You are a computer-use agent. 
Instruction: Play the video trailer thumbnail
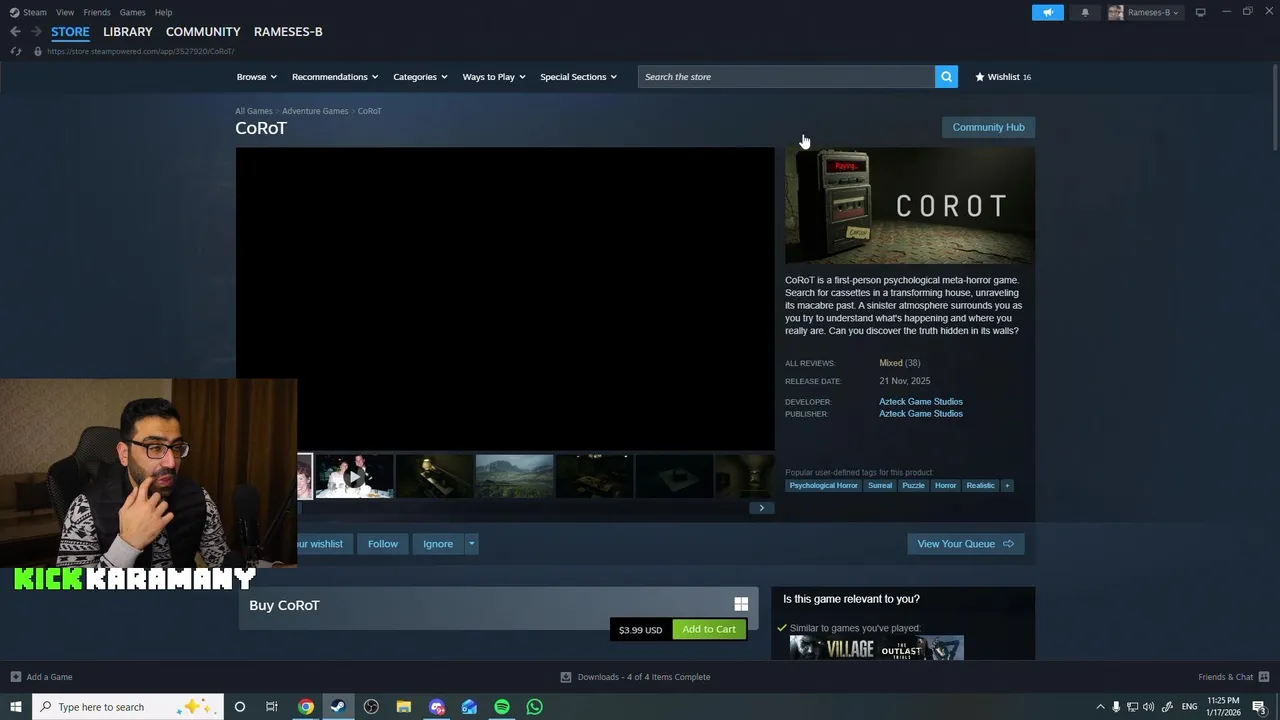pos(354,477)
